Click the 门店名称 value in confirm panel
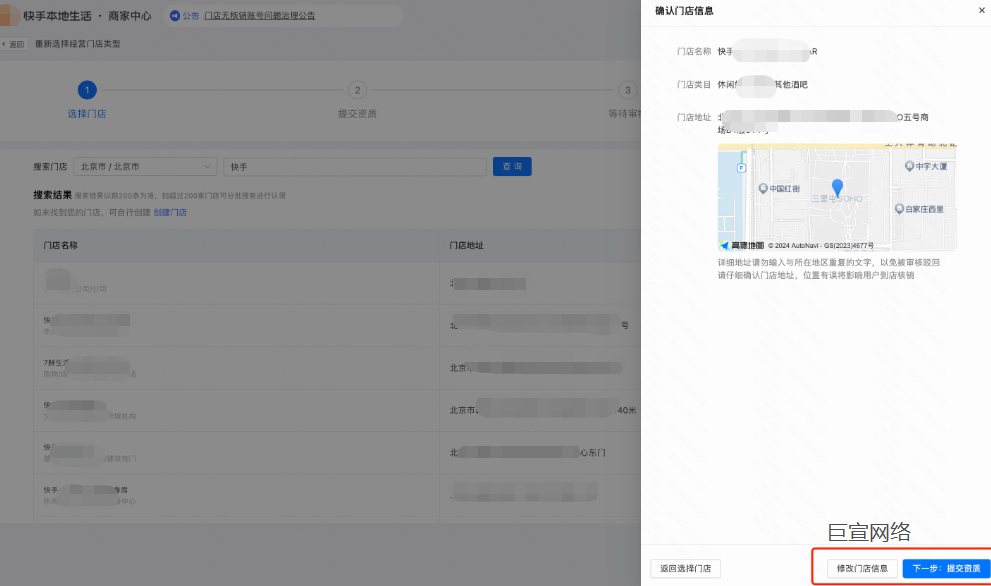991x586 pixels. point(767,51)
